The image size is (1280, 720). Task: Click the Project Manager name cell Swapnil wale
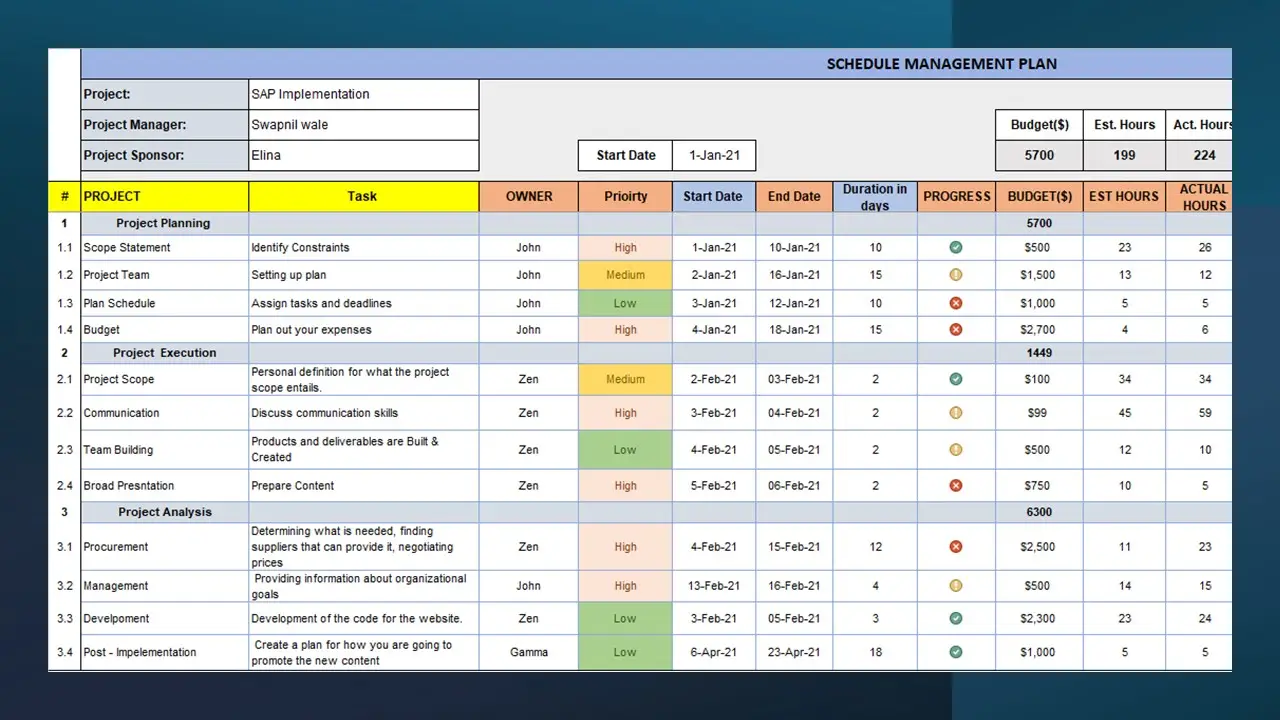point(363,125)
